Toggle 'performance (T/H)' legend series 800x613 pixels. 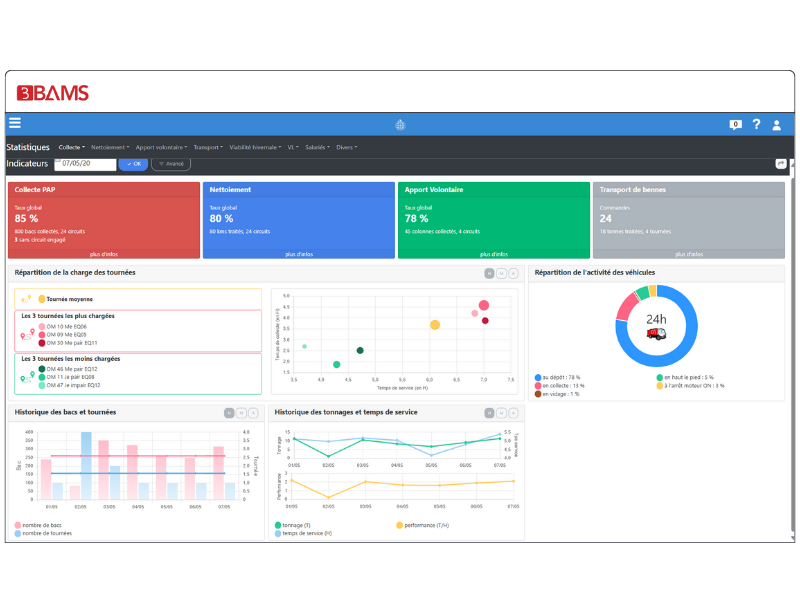coord(400,525)
